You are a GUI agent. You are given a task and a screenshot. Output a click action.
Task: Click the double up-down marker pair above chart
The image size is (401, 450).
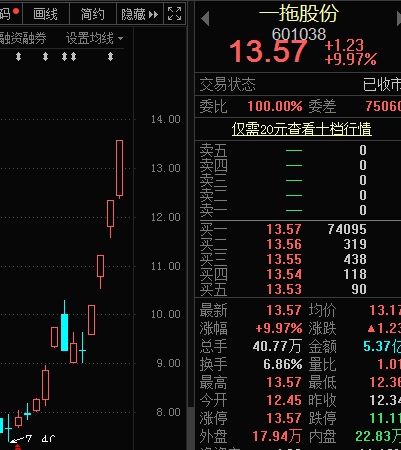pyautogui.click(x=69, y=57)
